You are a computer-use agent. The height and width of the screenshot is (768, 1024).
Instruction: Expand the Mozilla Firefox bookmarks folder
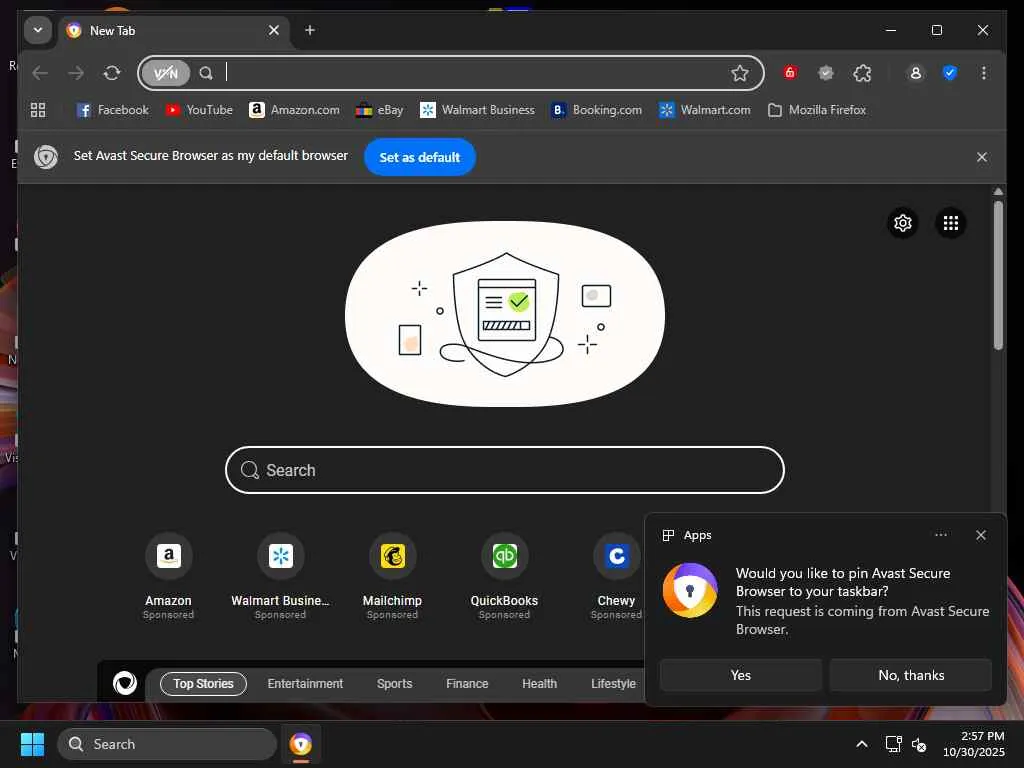coord(817,110)
